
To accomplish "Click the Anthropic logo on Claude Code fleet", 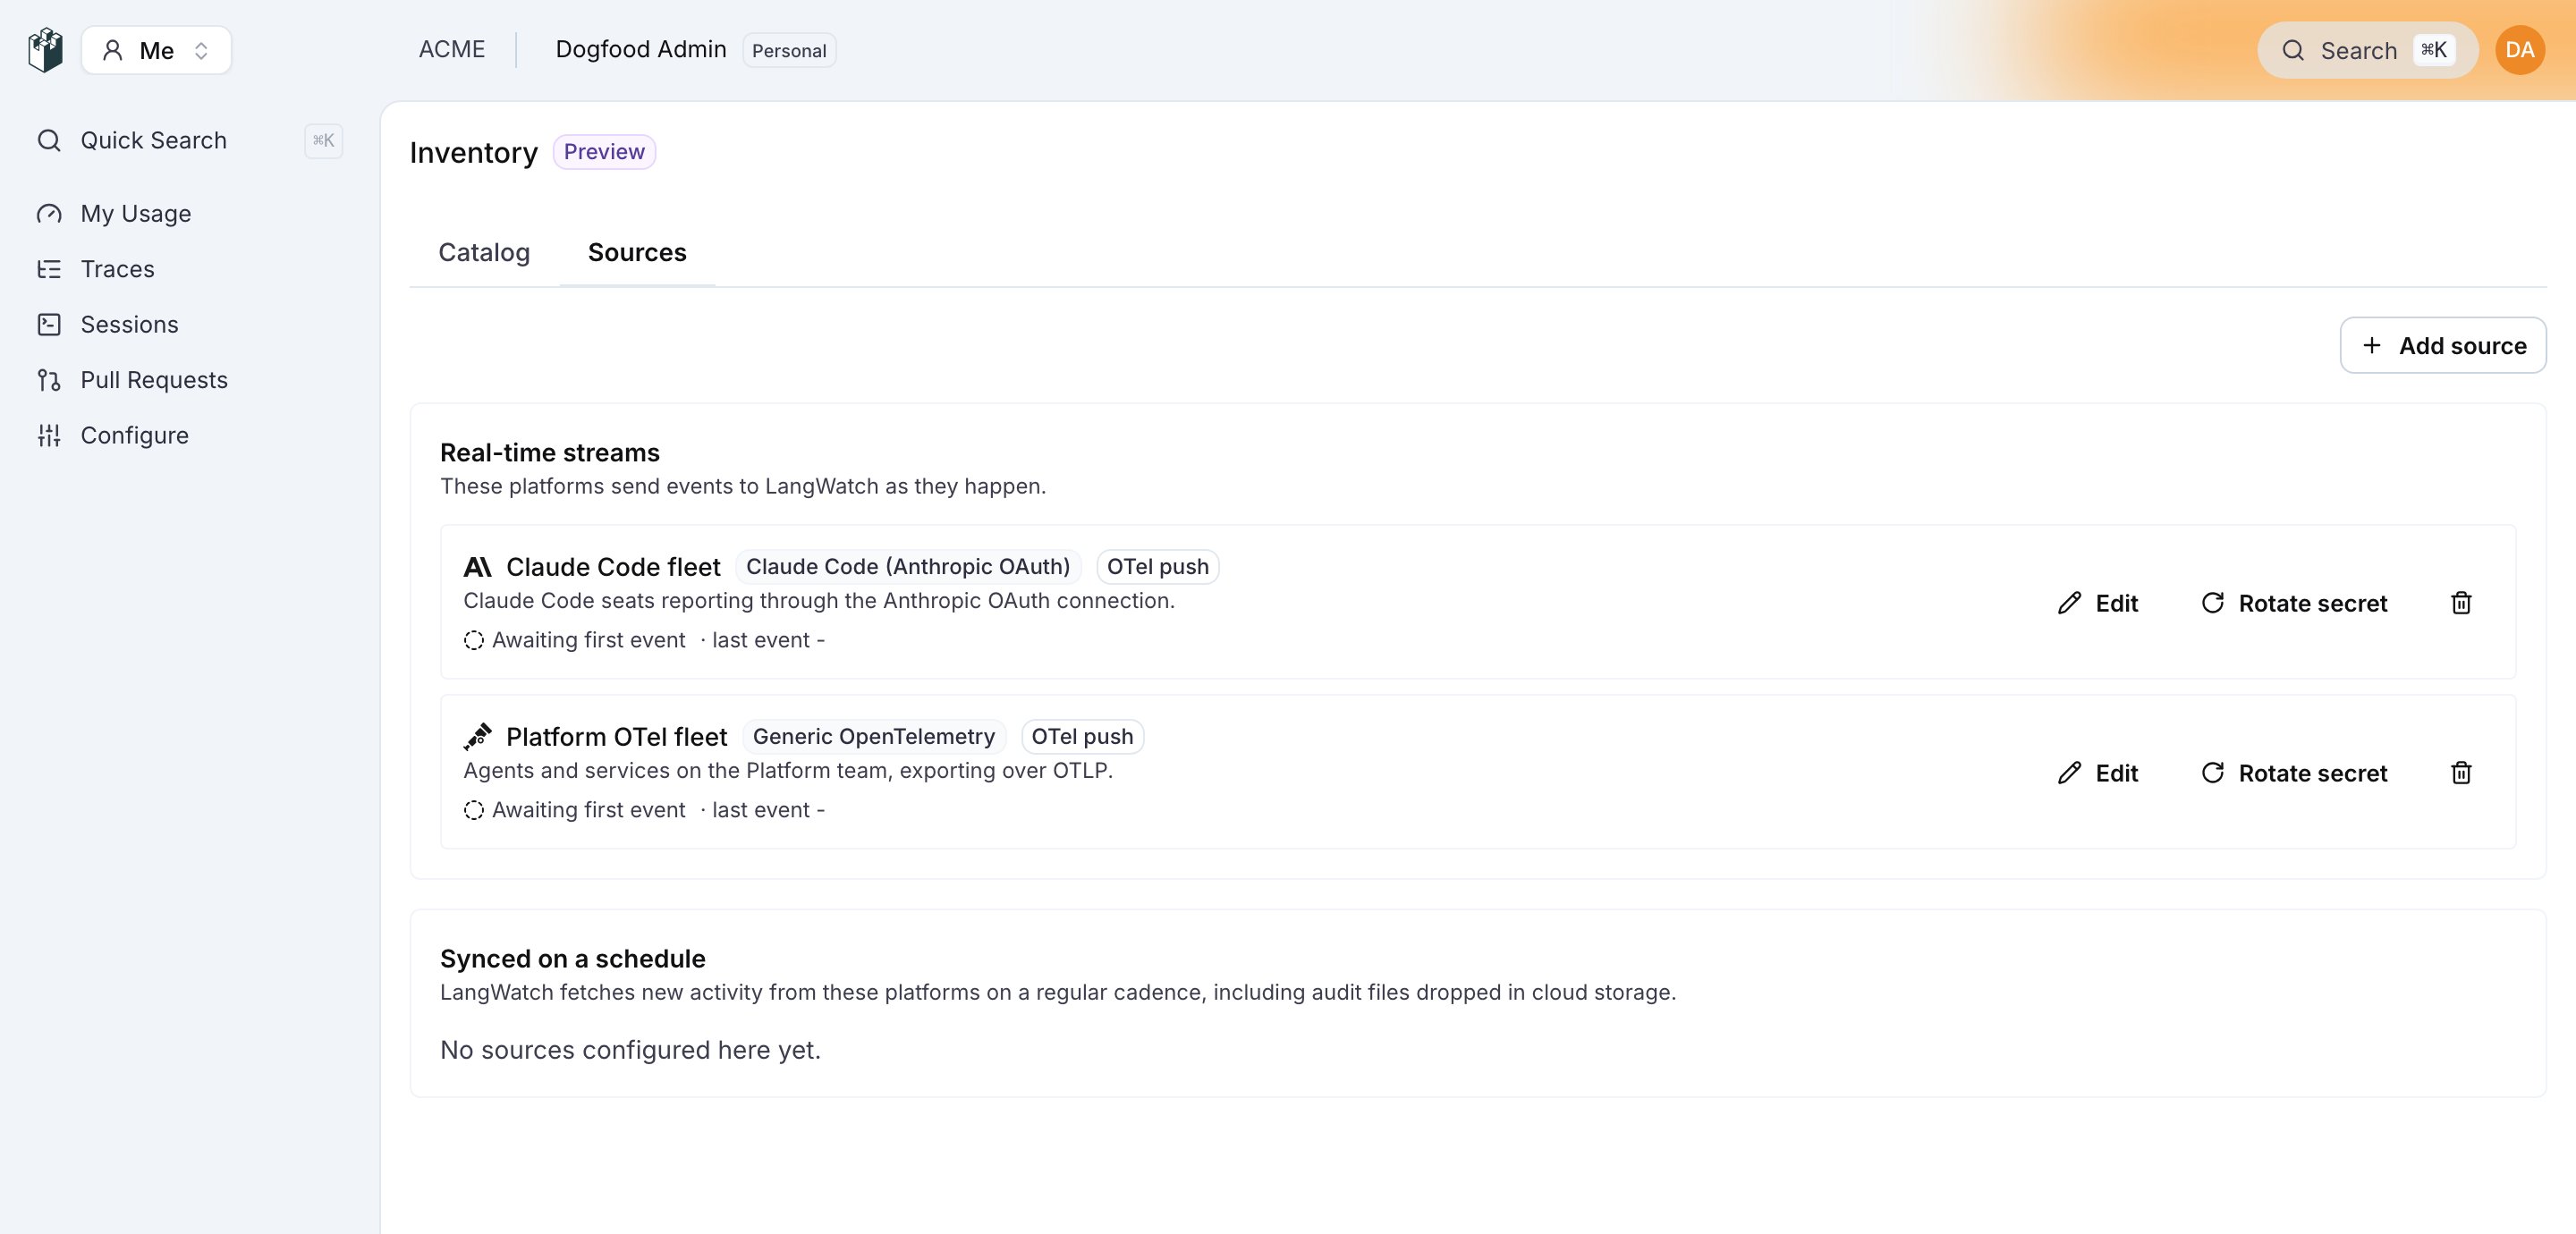I will click(477, 567).
